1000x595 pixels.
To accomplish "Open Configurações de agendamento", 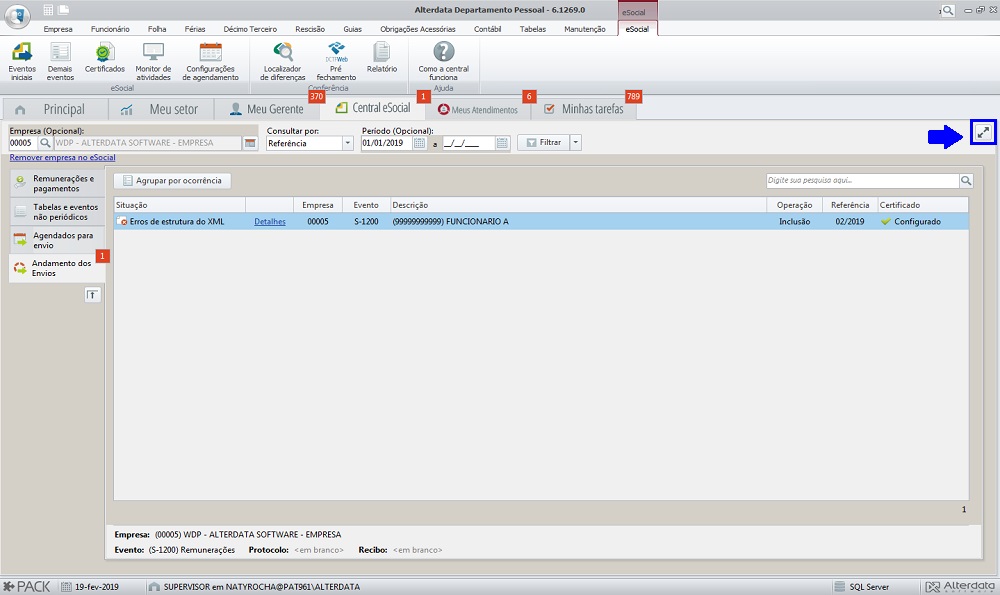I will pos(210,62).
